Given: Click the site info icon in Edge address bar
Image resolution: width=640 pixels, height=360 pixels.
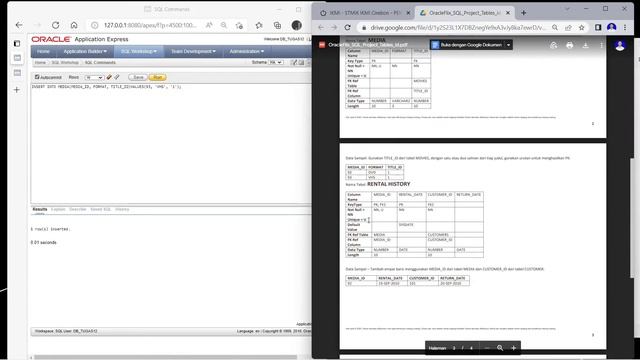Looking at the screenshot, I should [x=95, y=25].
